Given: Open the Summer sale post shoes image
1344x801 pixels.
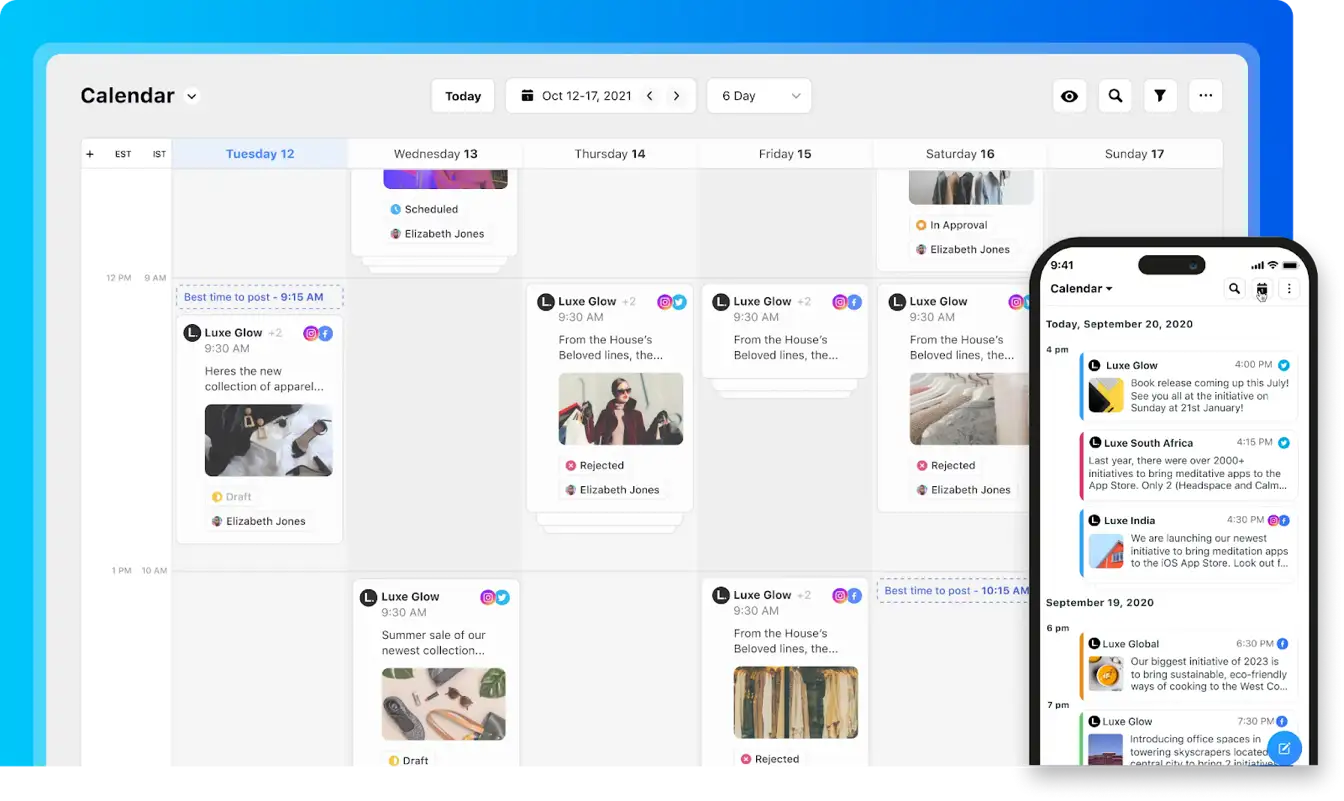Looking at the screenshot, I should 444,704.
